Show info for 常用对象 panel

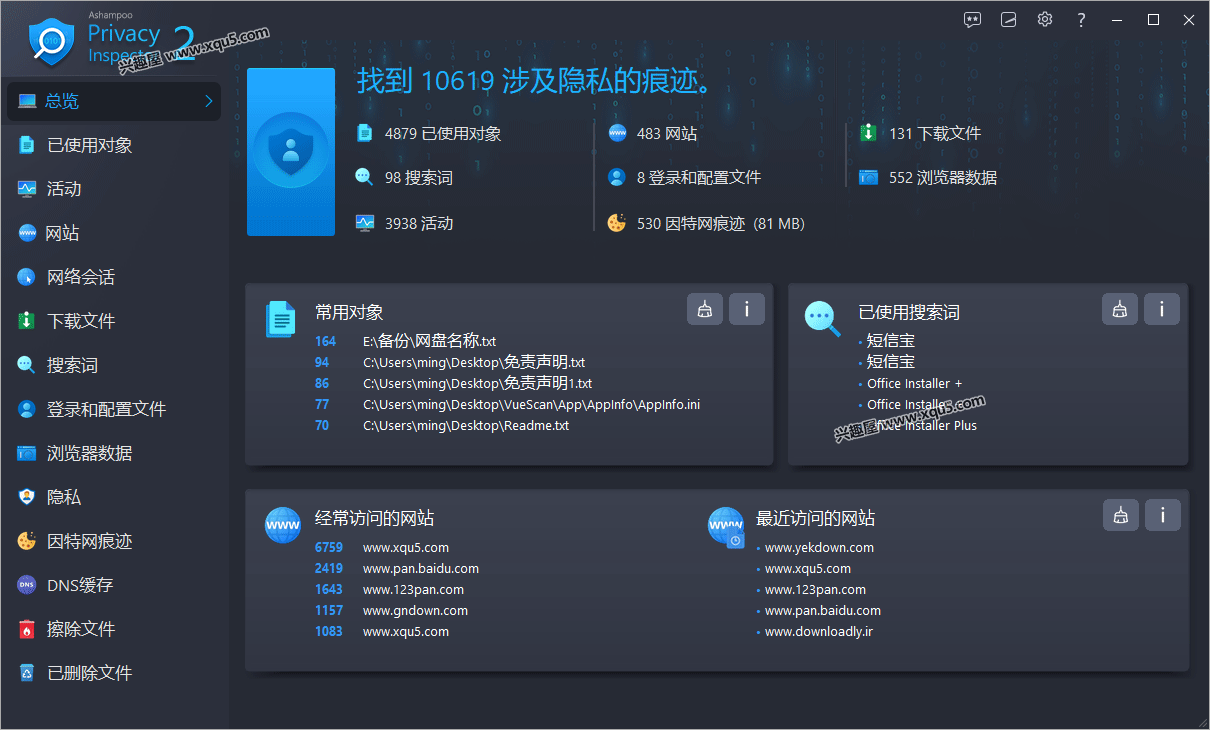click(x=747, y=310)
